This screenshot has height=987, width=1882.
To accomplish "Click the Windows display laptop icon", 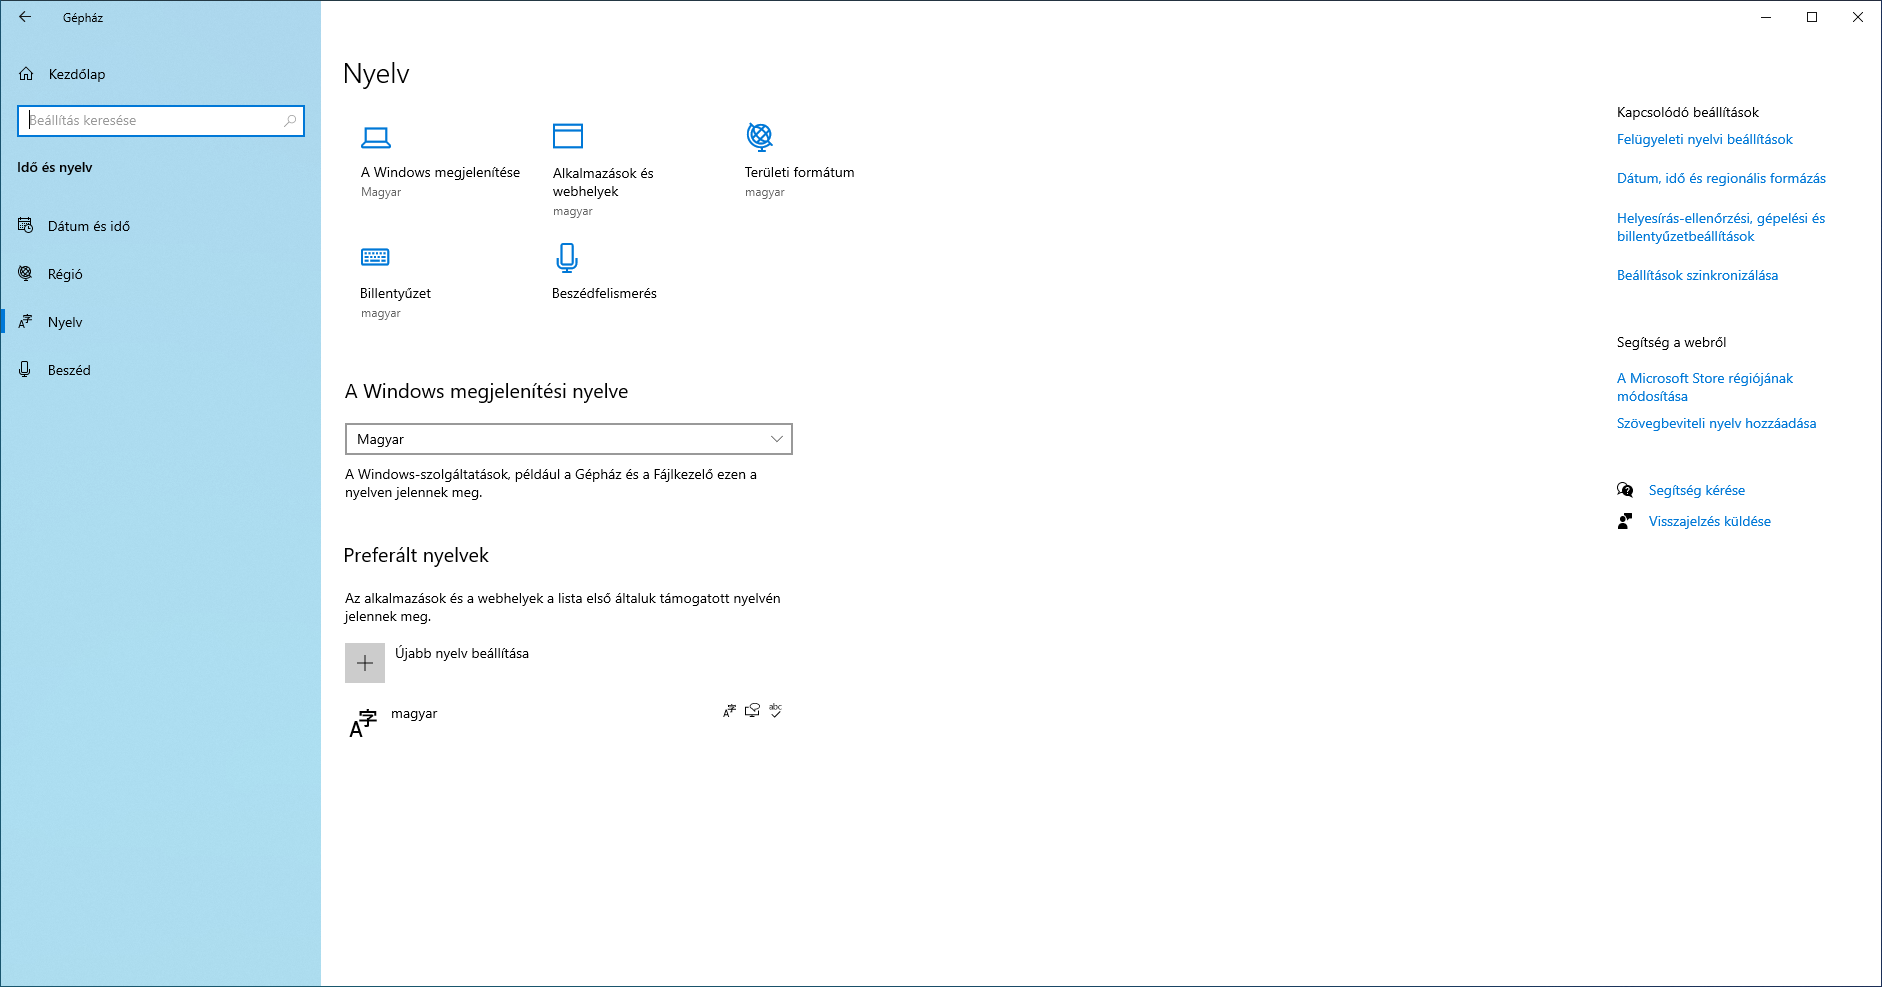I will pyautogui.click(x=376, y=137).
